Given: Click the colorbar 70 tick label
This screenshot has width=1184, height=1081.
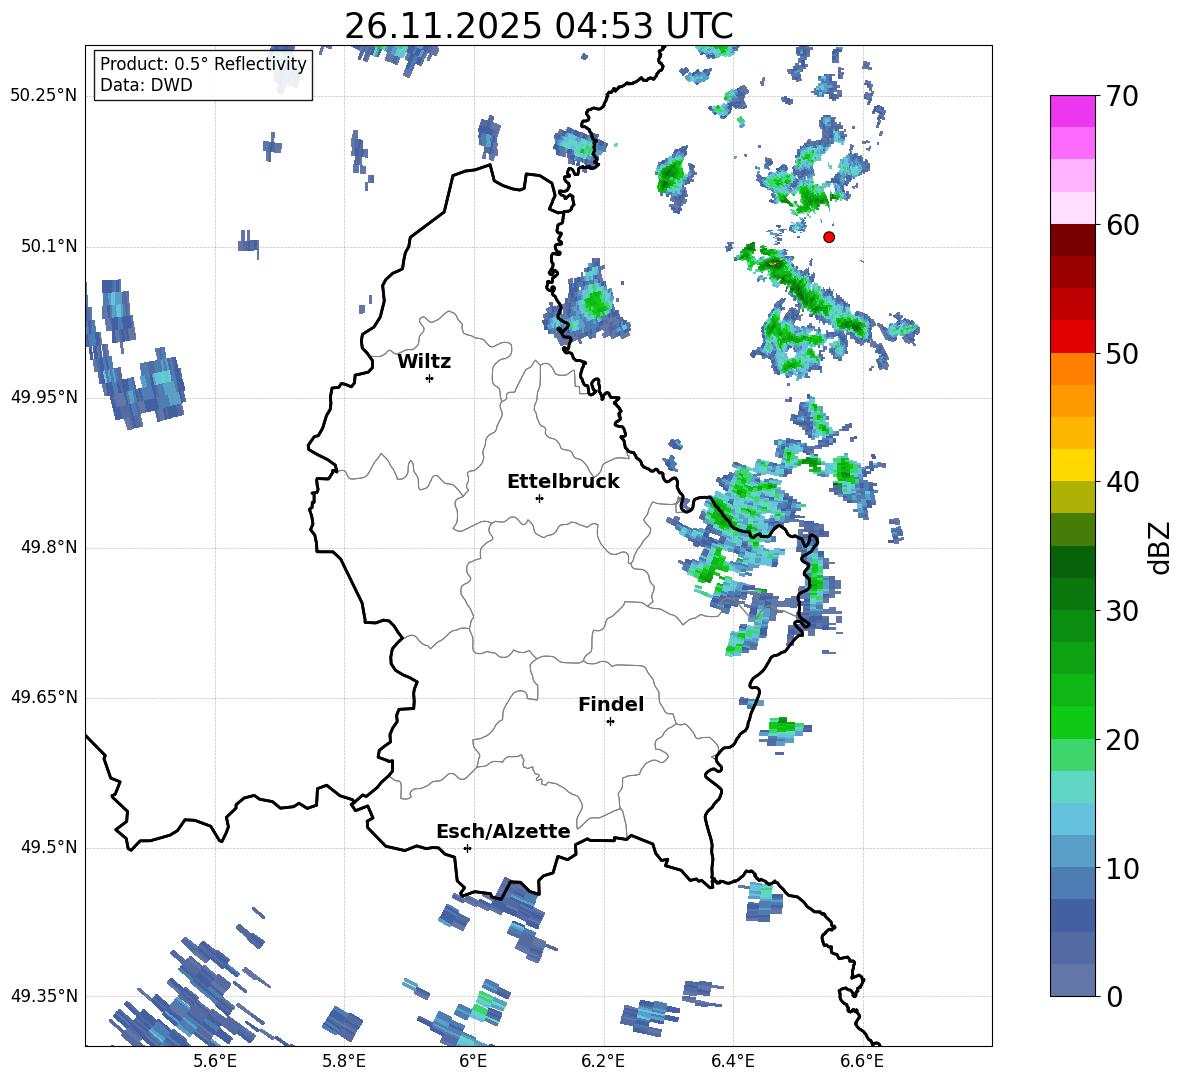Looking at the screenshot, I should [x=1122, y=96].
